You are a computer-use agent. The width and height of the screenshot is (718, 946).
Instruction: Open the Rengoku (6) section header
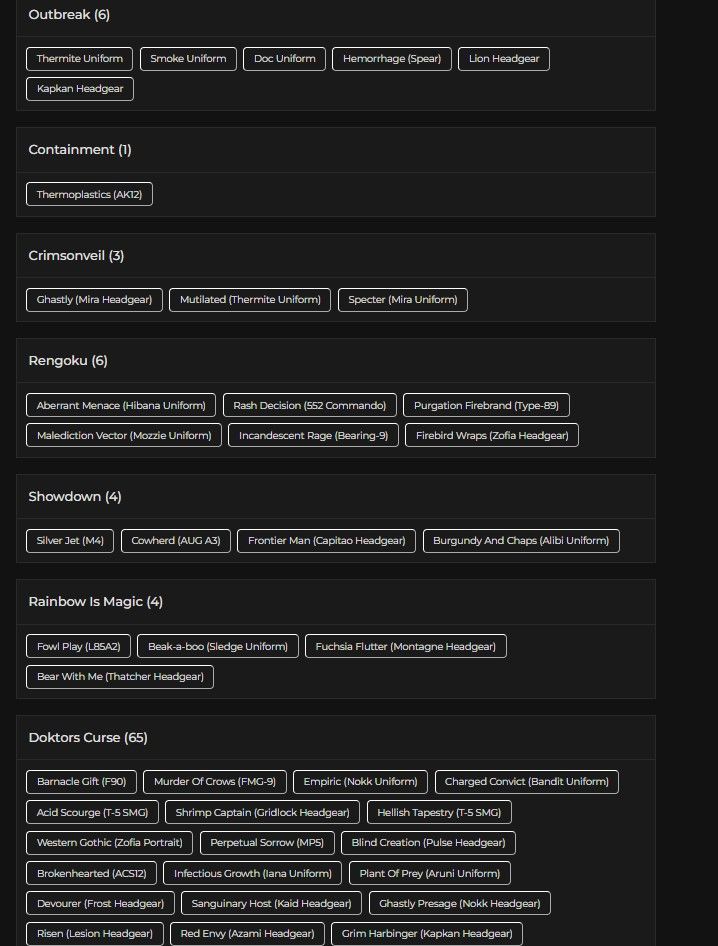click(68, 361)
